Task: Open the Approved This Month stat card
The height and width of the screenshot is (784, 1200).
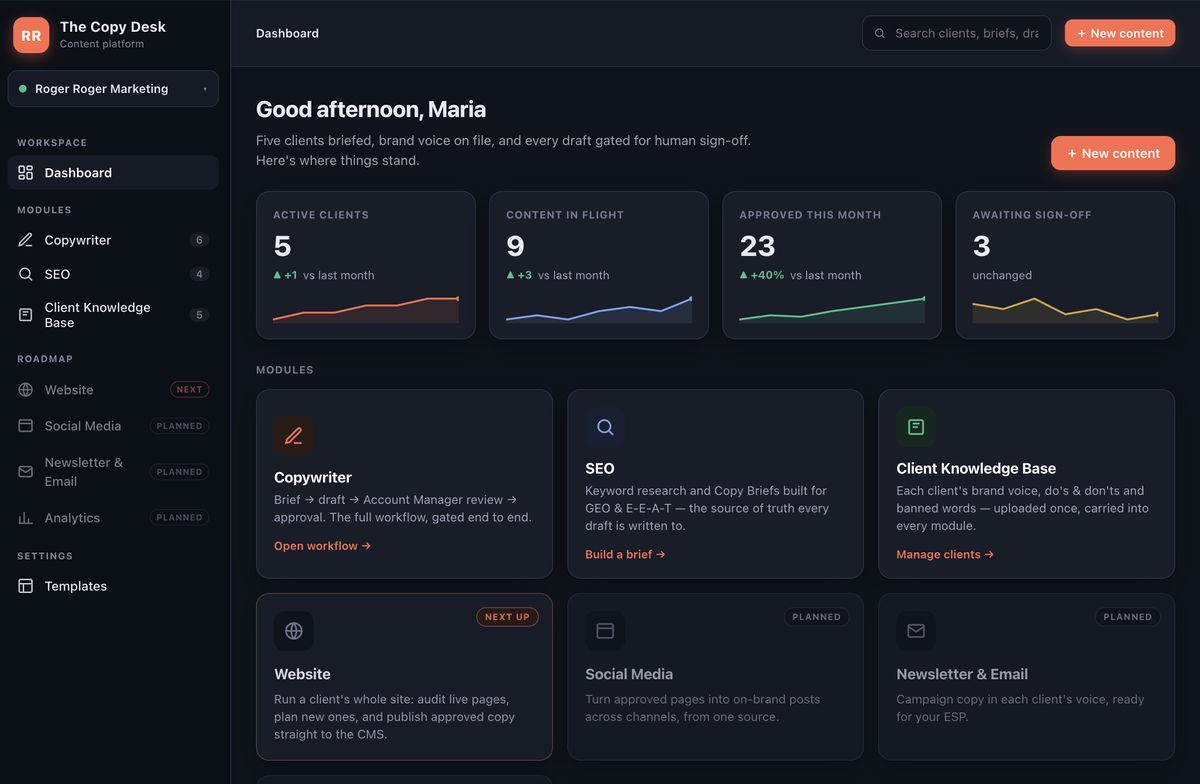Action: click(x=832, y=265)
